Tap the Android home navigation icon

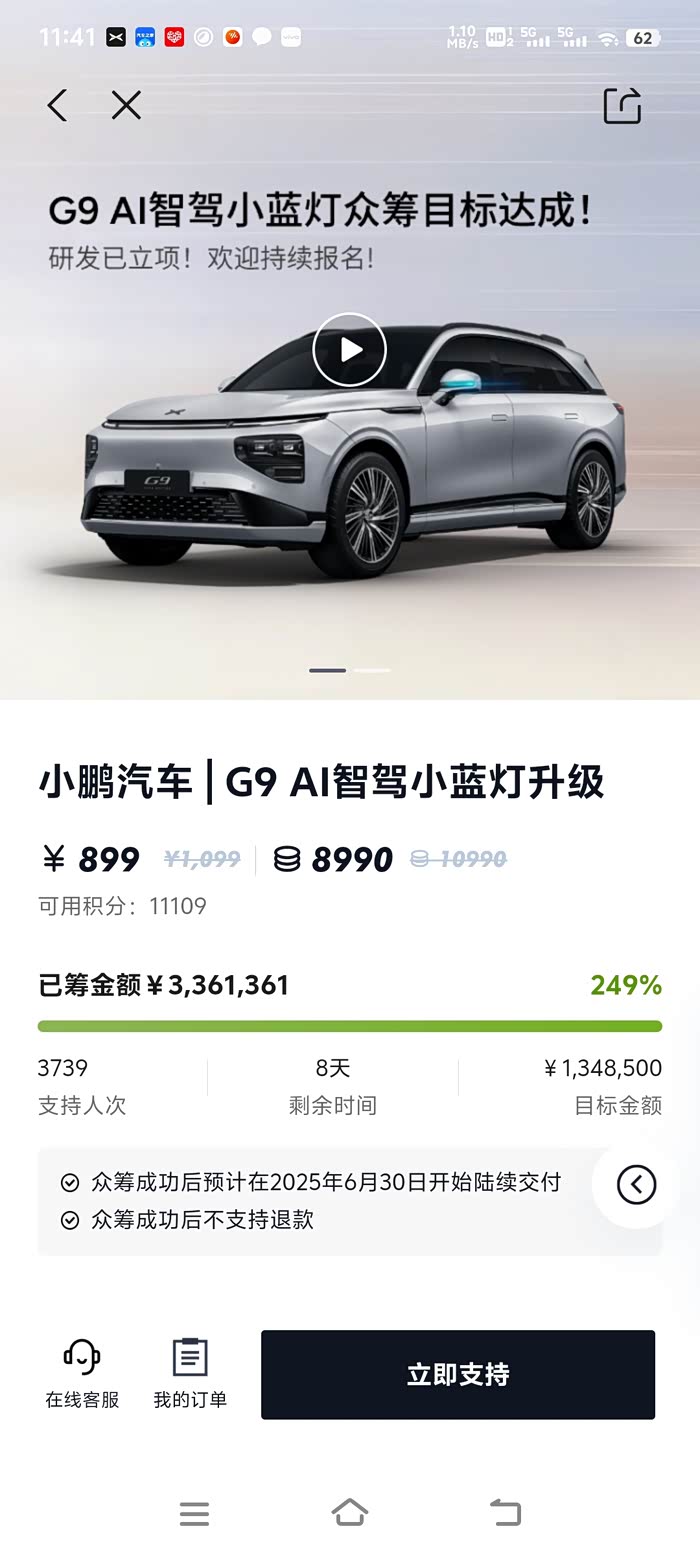(350, 1512)
